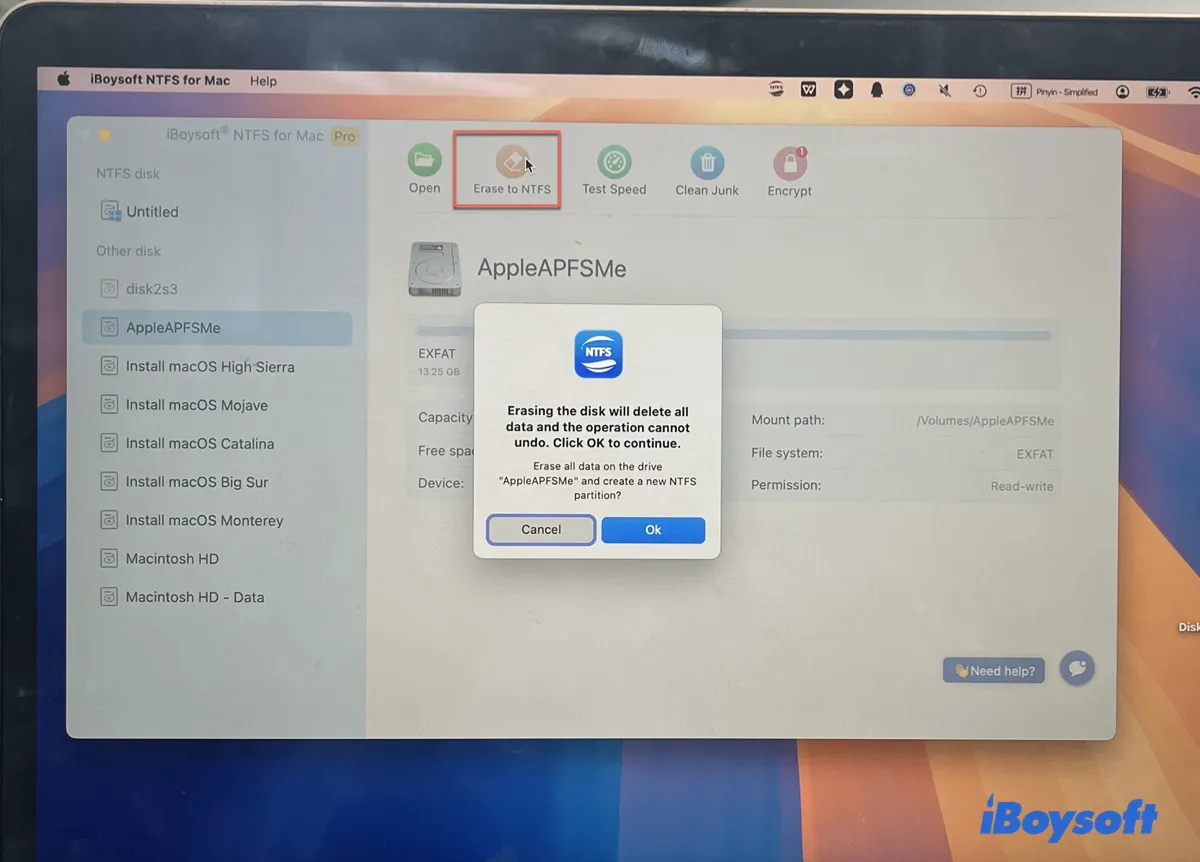Click the sparkle star menu bar icon

click(x=843, y=90)
